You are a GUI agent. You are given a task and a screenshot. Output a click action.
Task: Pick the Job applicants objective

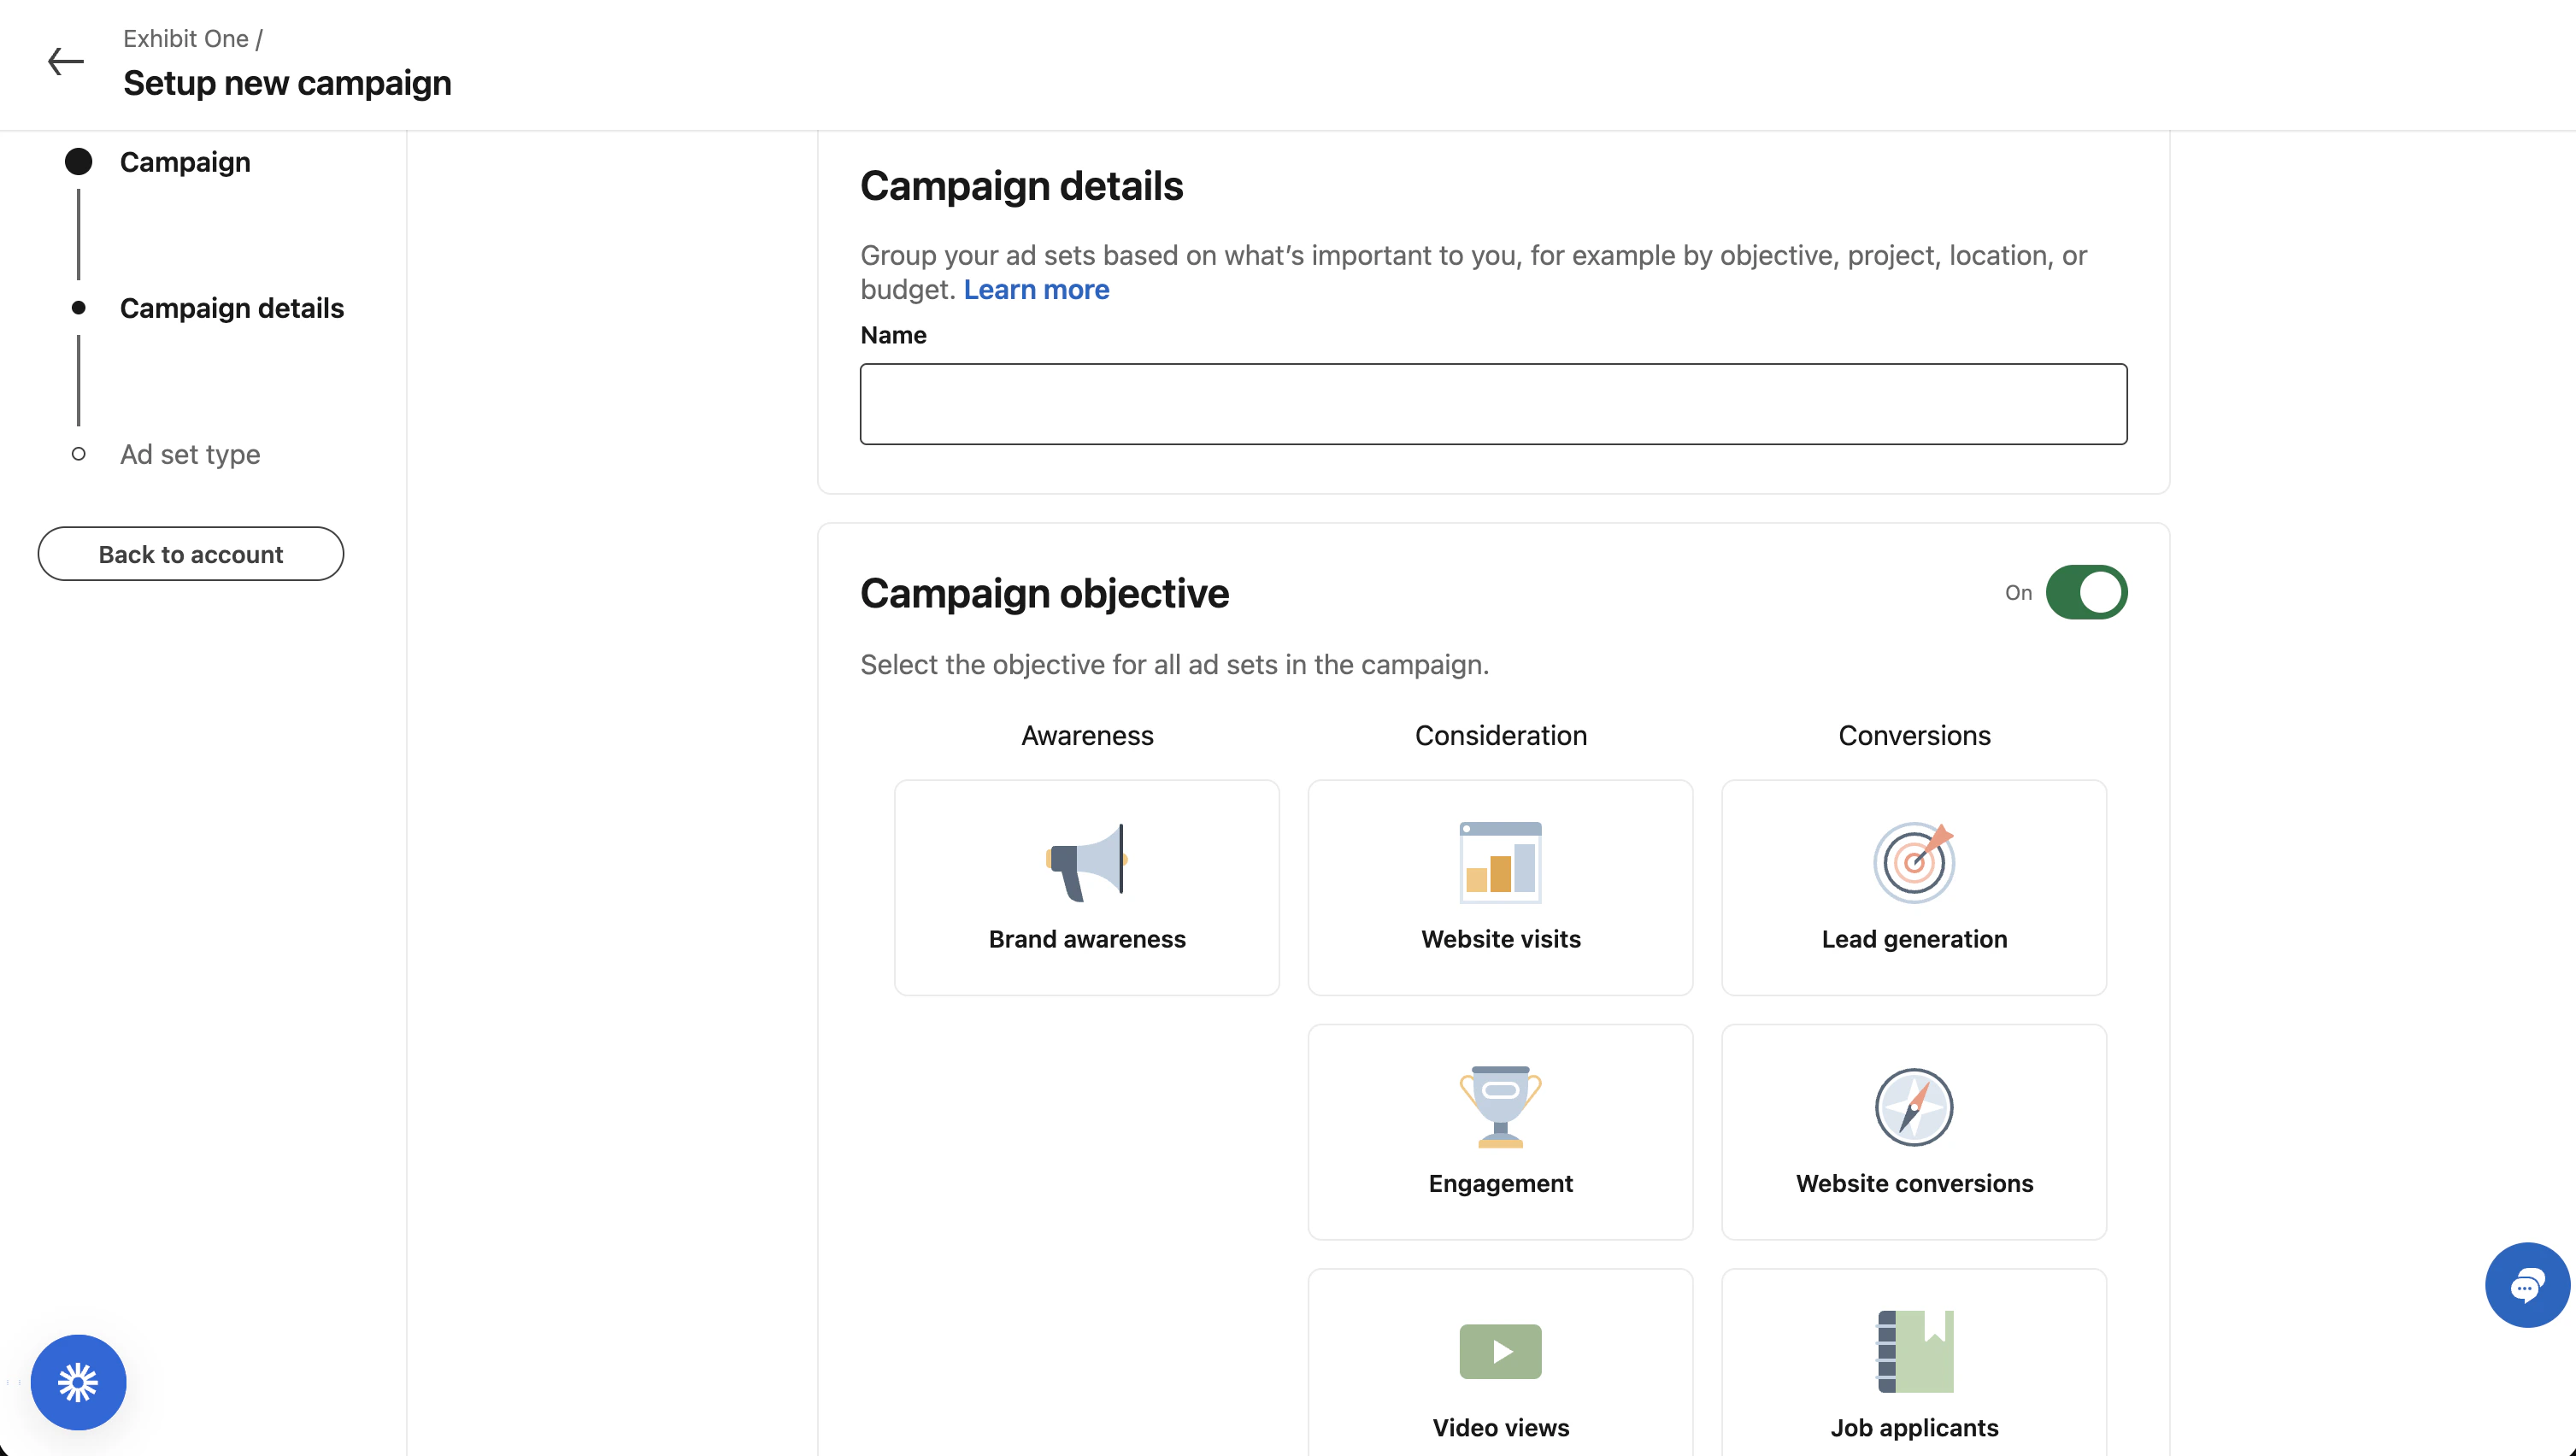tap(1913, 1375)
